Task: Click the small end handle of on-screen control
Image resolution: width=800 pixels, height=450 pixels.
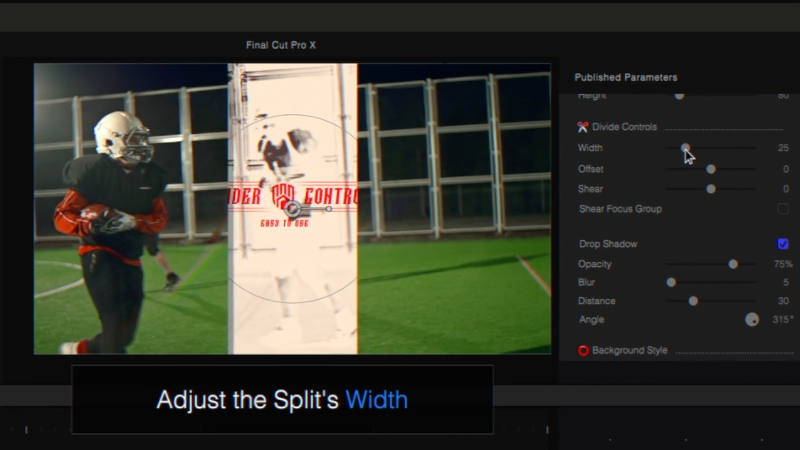Action: 329,209
